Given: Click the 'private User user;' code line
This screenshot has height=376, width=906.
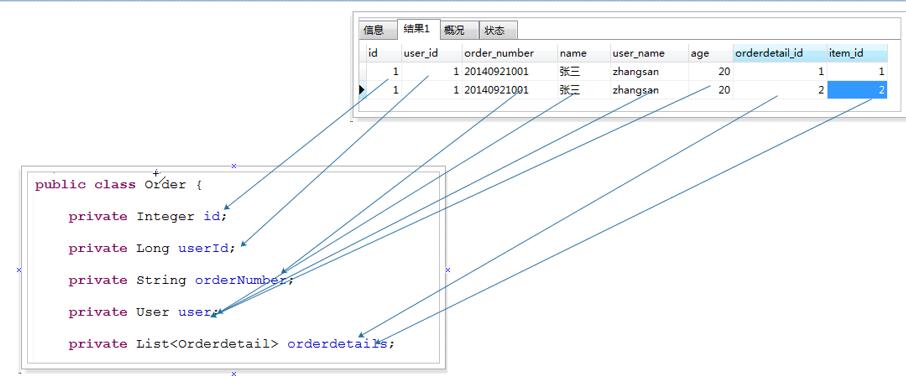Looking at the screenshot, I should click(143, 312).
